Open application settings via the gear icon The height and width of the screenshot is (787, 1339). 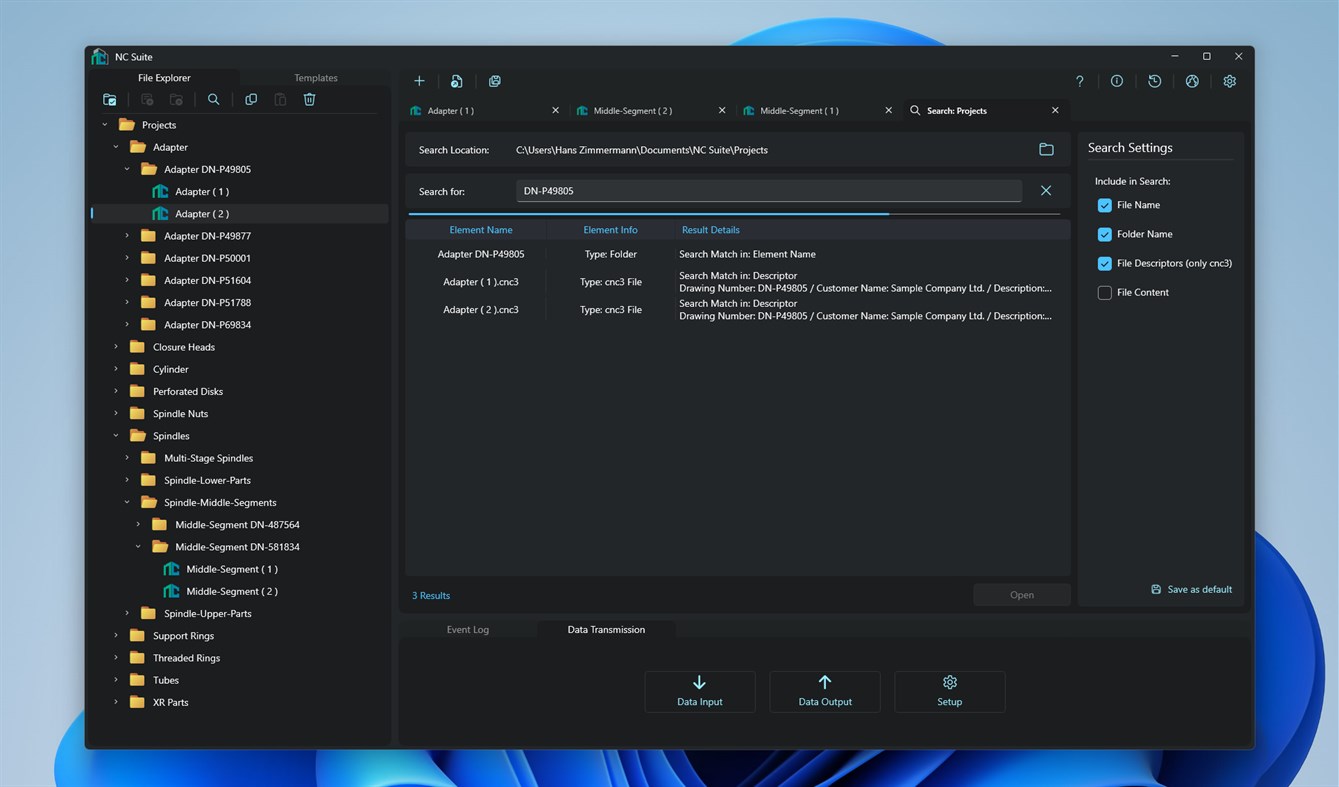point(1229,81)
